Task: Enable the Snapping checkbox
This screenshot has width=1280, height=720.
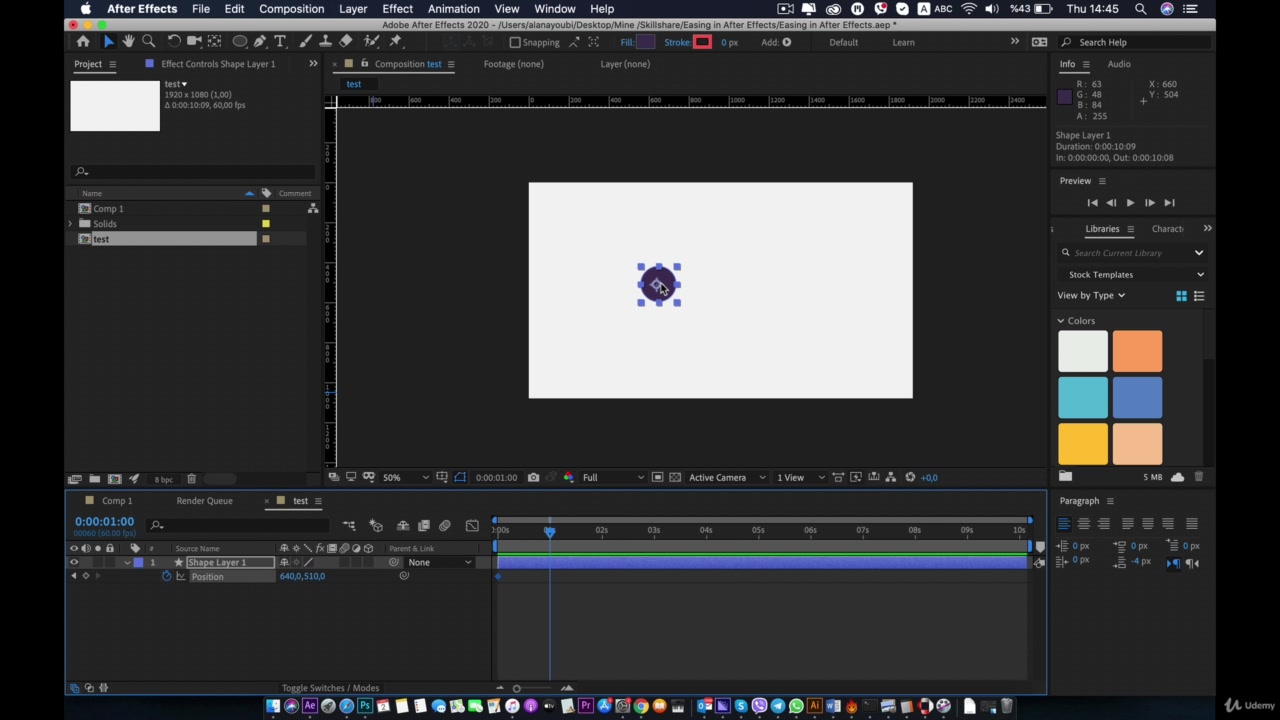Action: 515,43
